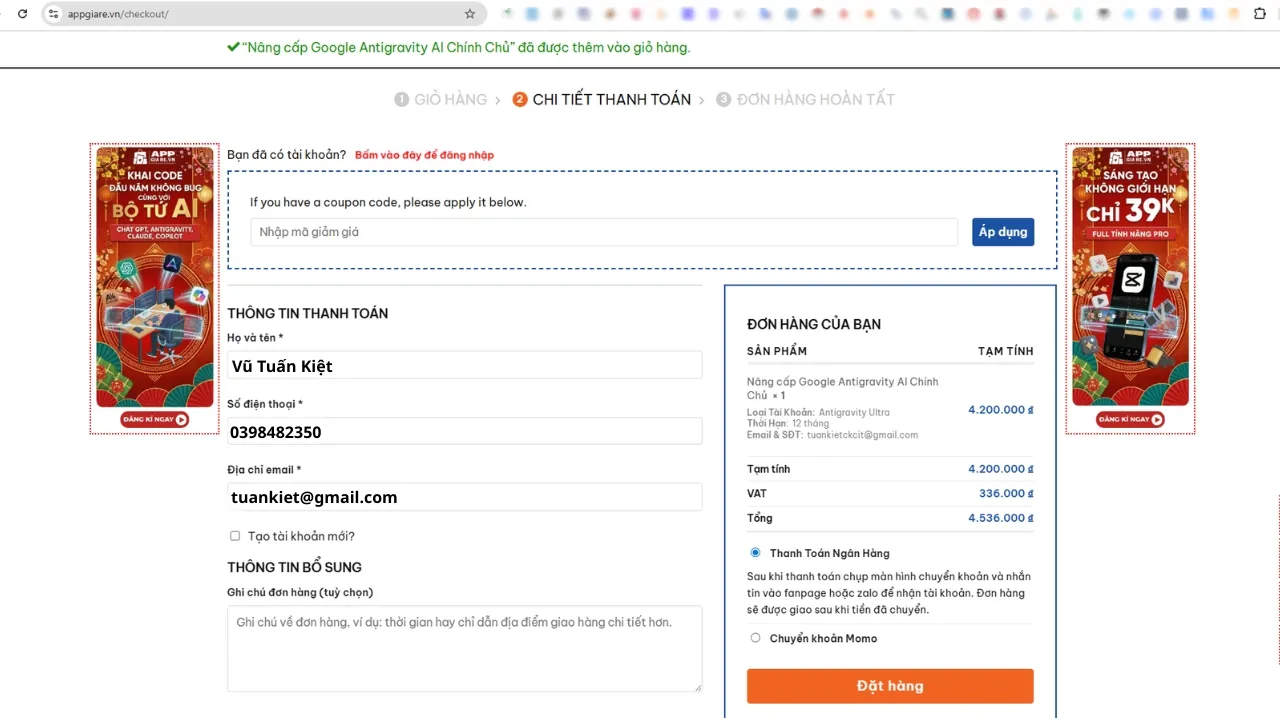This screenshot has height=720, width=1280.
Task: Select Thanh Toán Ngân Hàng payment option
Action: 755,553
